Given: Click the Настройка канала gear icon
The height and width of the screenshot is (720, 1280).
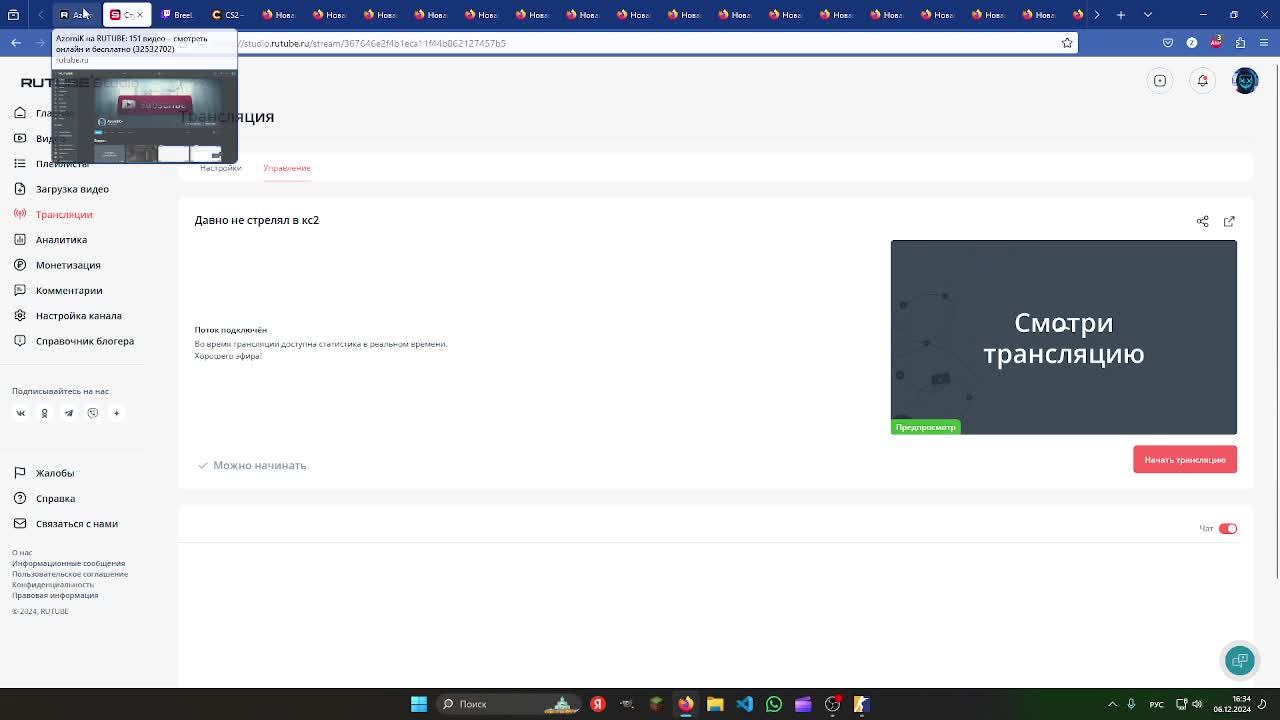Looking at the screenshot, I should [x=20, y=316].
